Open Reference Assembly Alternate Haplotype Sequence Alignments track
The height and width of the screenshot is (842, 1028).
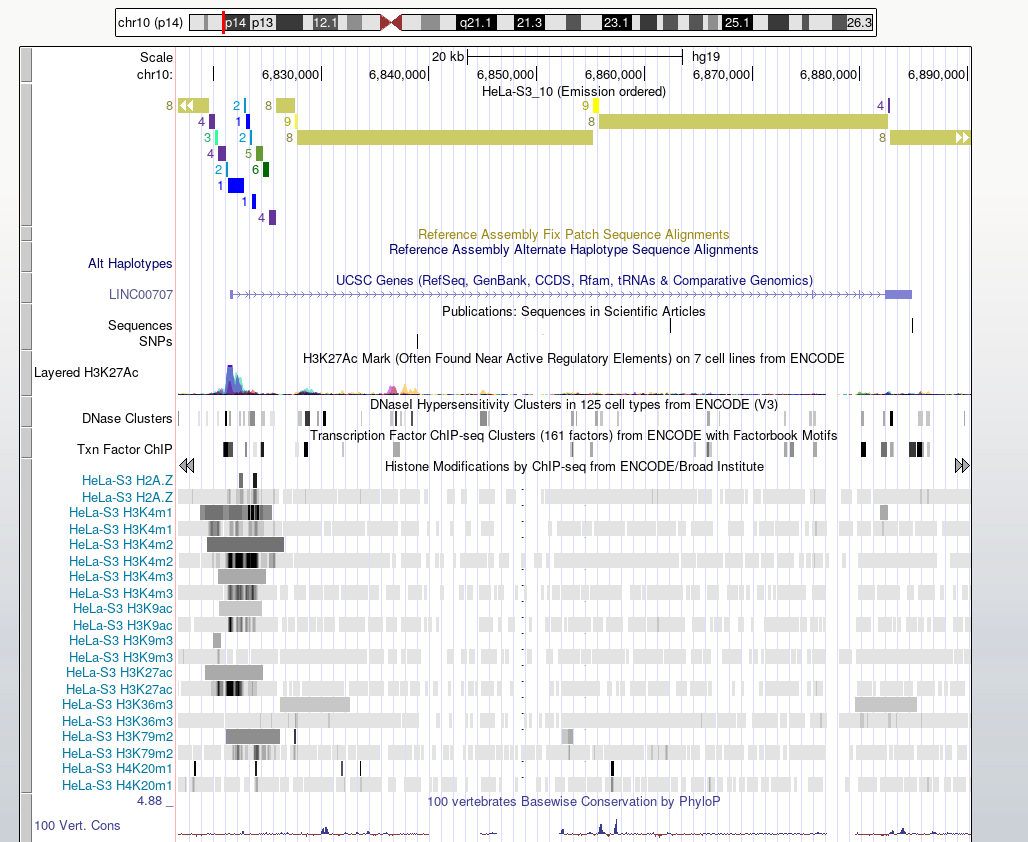tap(574, 249)
